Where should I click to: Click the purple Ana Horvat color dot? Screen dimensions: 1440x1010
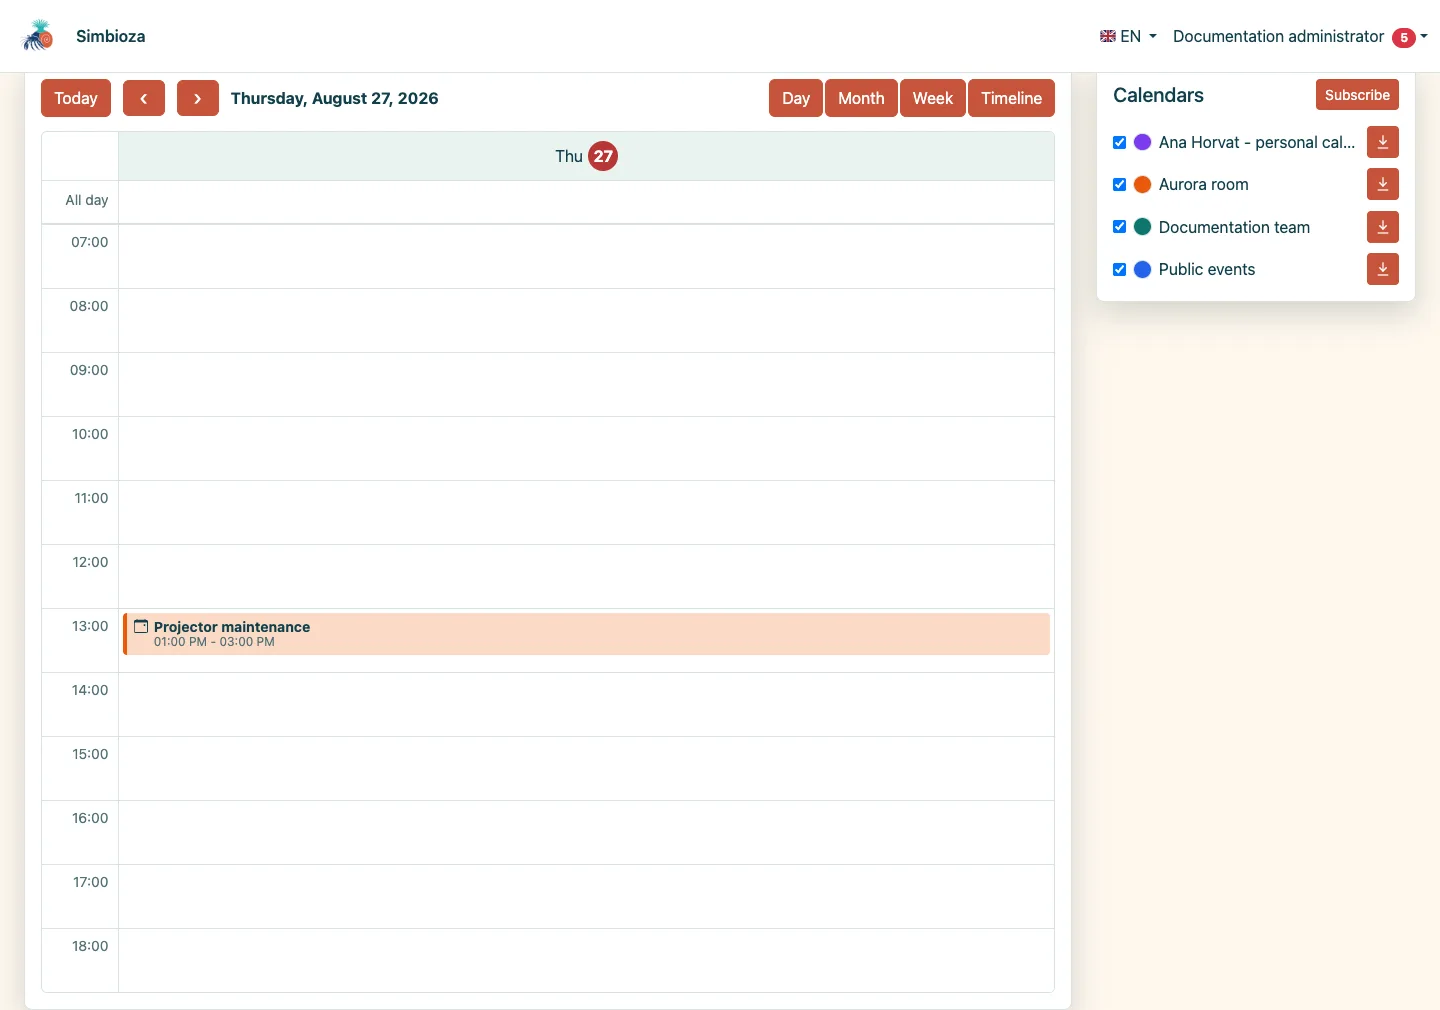click(x=1142, y=142)
